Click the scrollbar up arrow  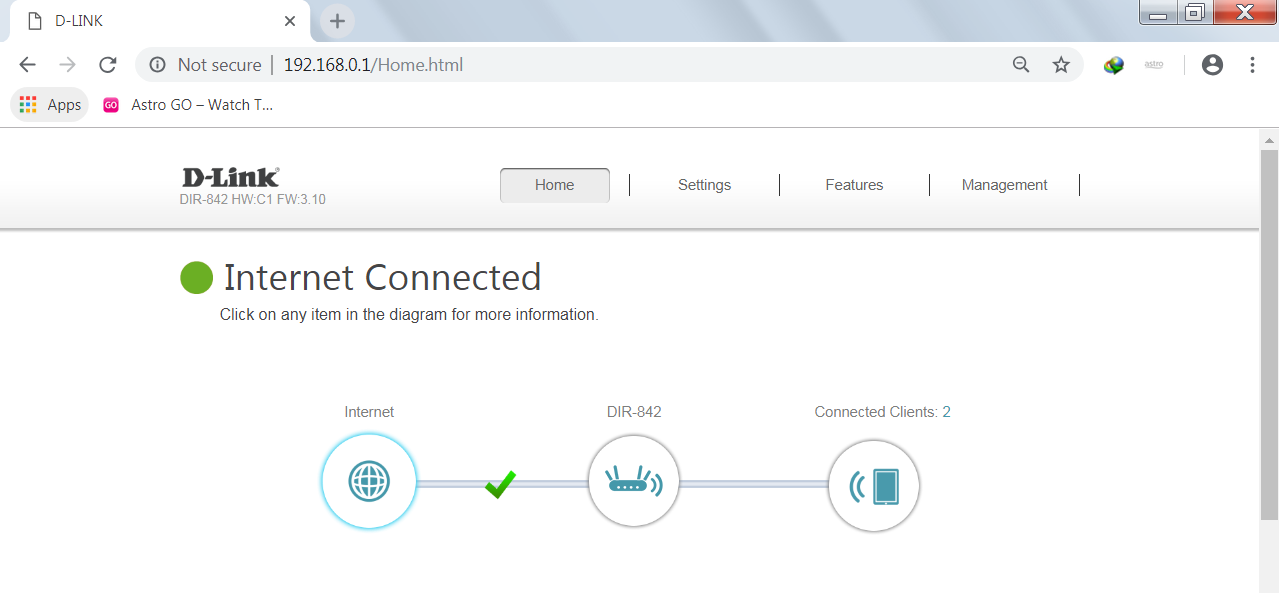[x=1269, y=139]
